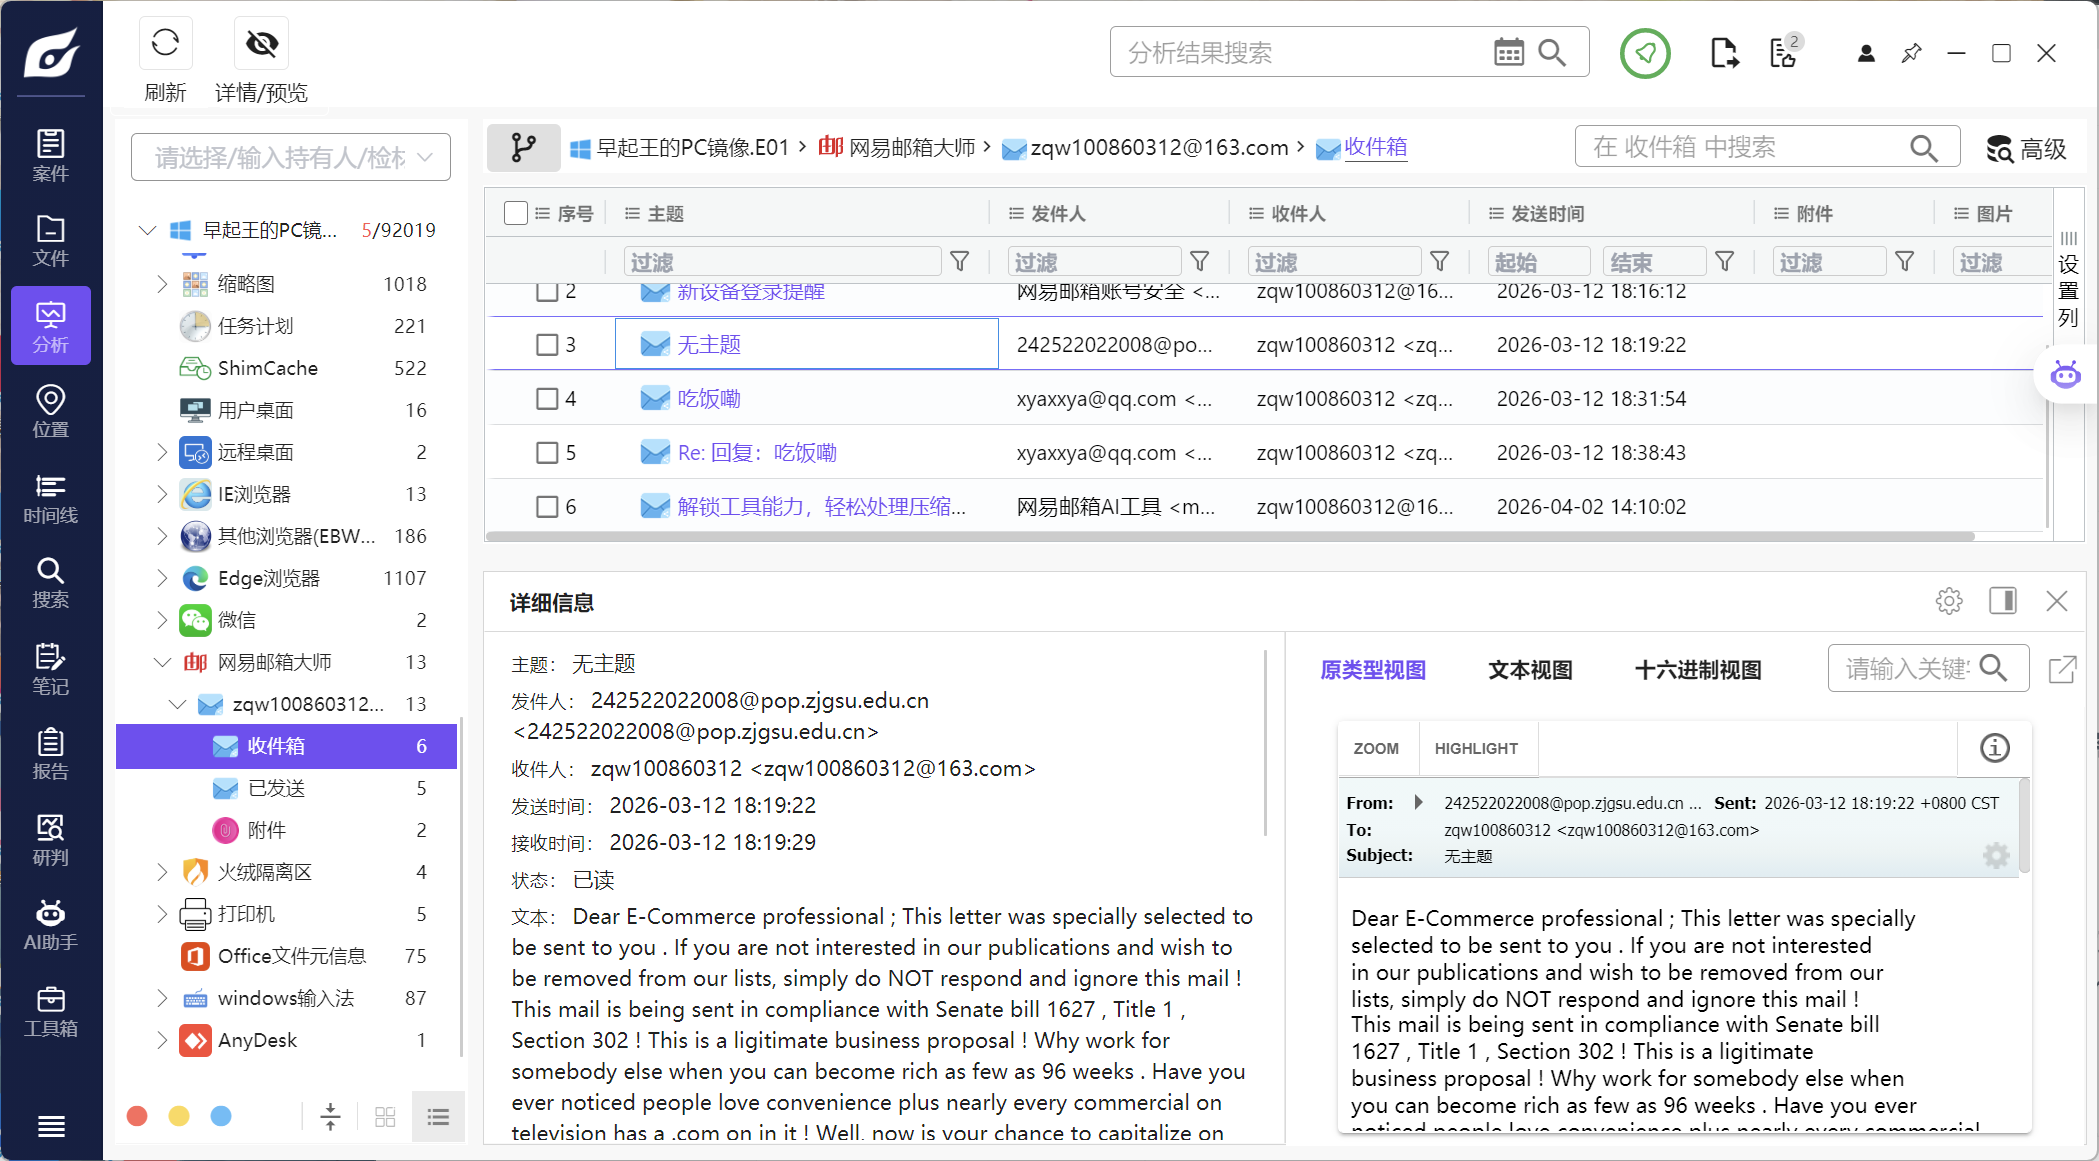Click the 高级 advanced search button
2099x1161 pixels.
(2026, 149)
